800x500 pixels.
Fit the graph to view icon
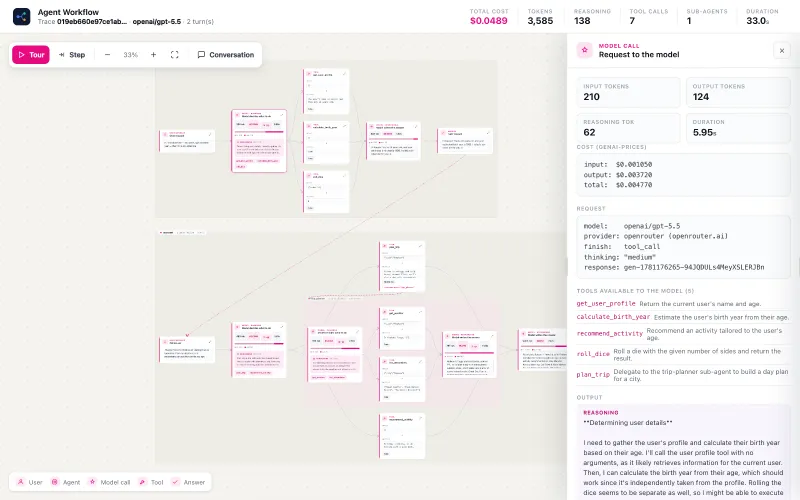point(174,55)
